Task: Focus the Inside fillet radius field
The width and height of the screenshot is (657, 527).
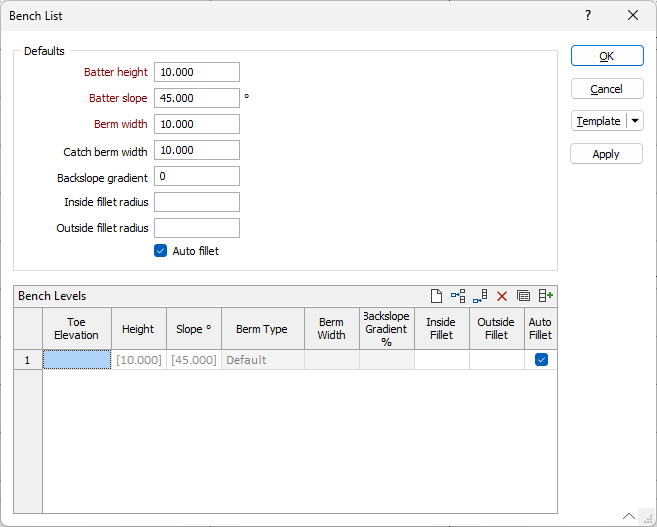Action: tap(197, 202)
